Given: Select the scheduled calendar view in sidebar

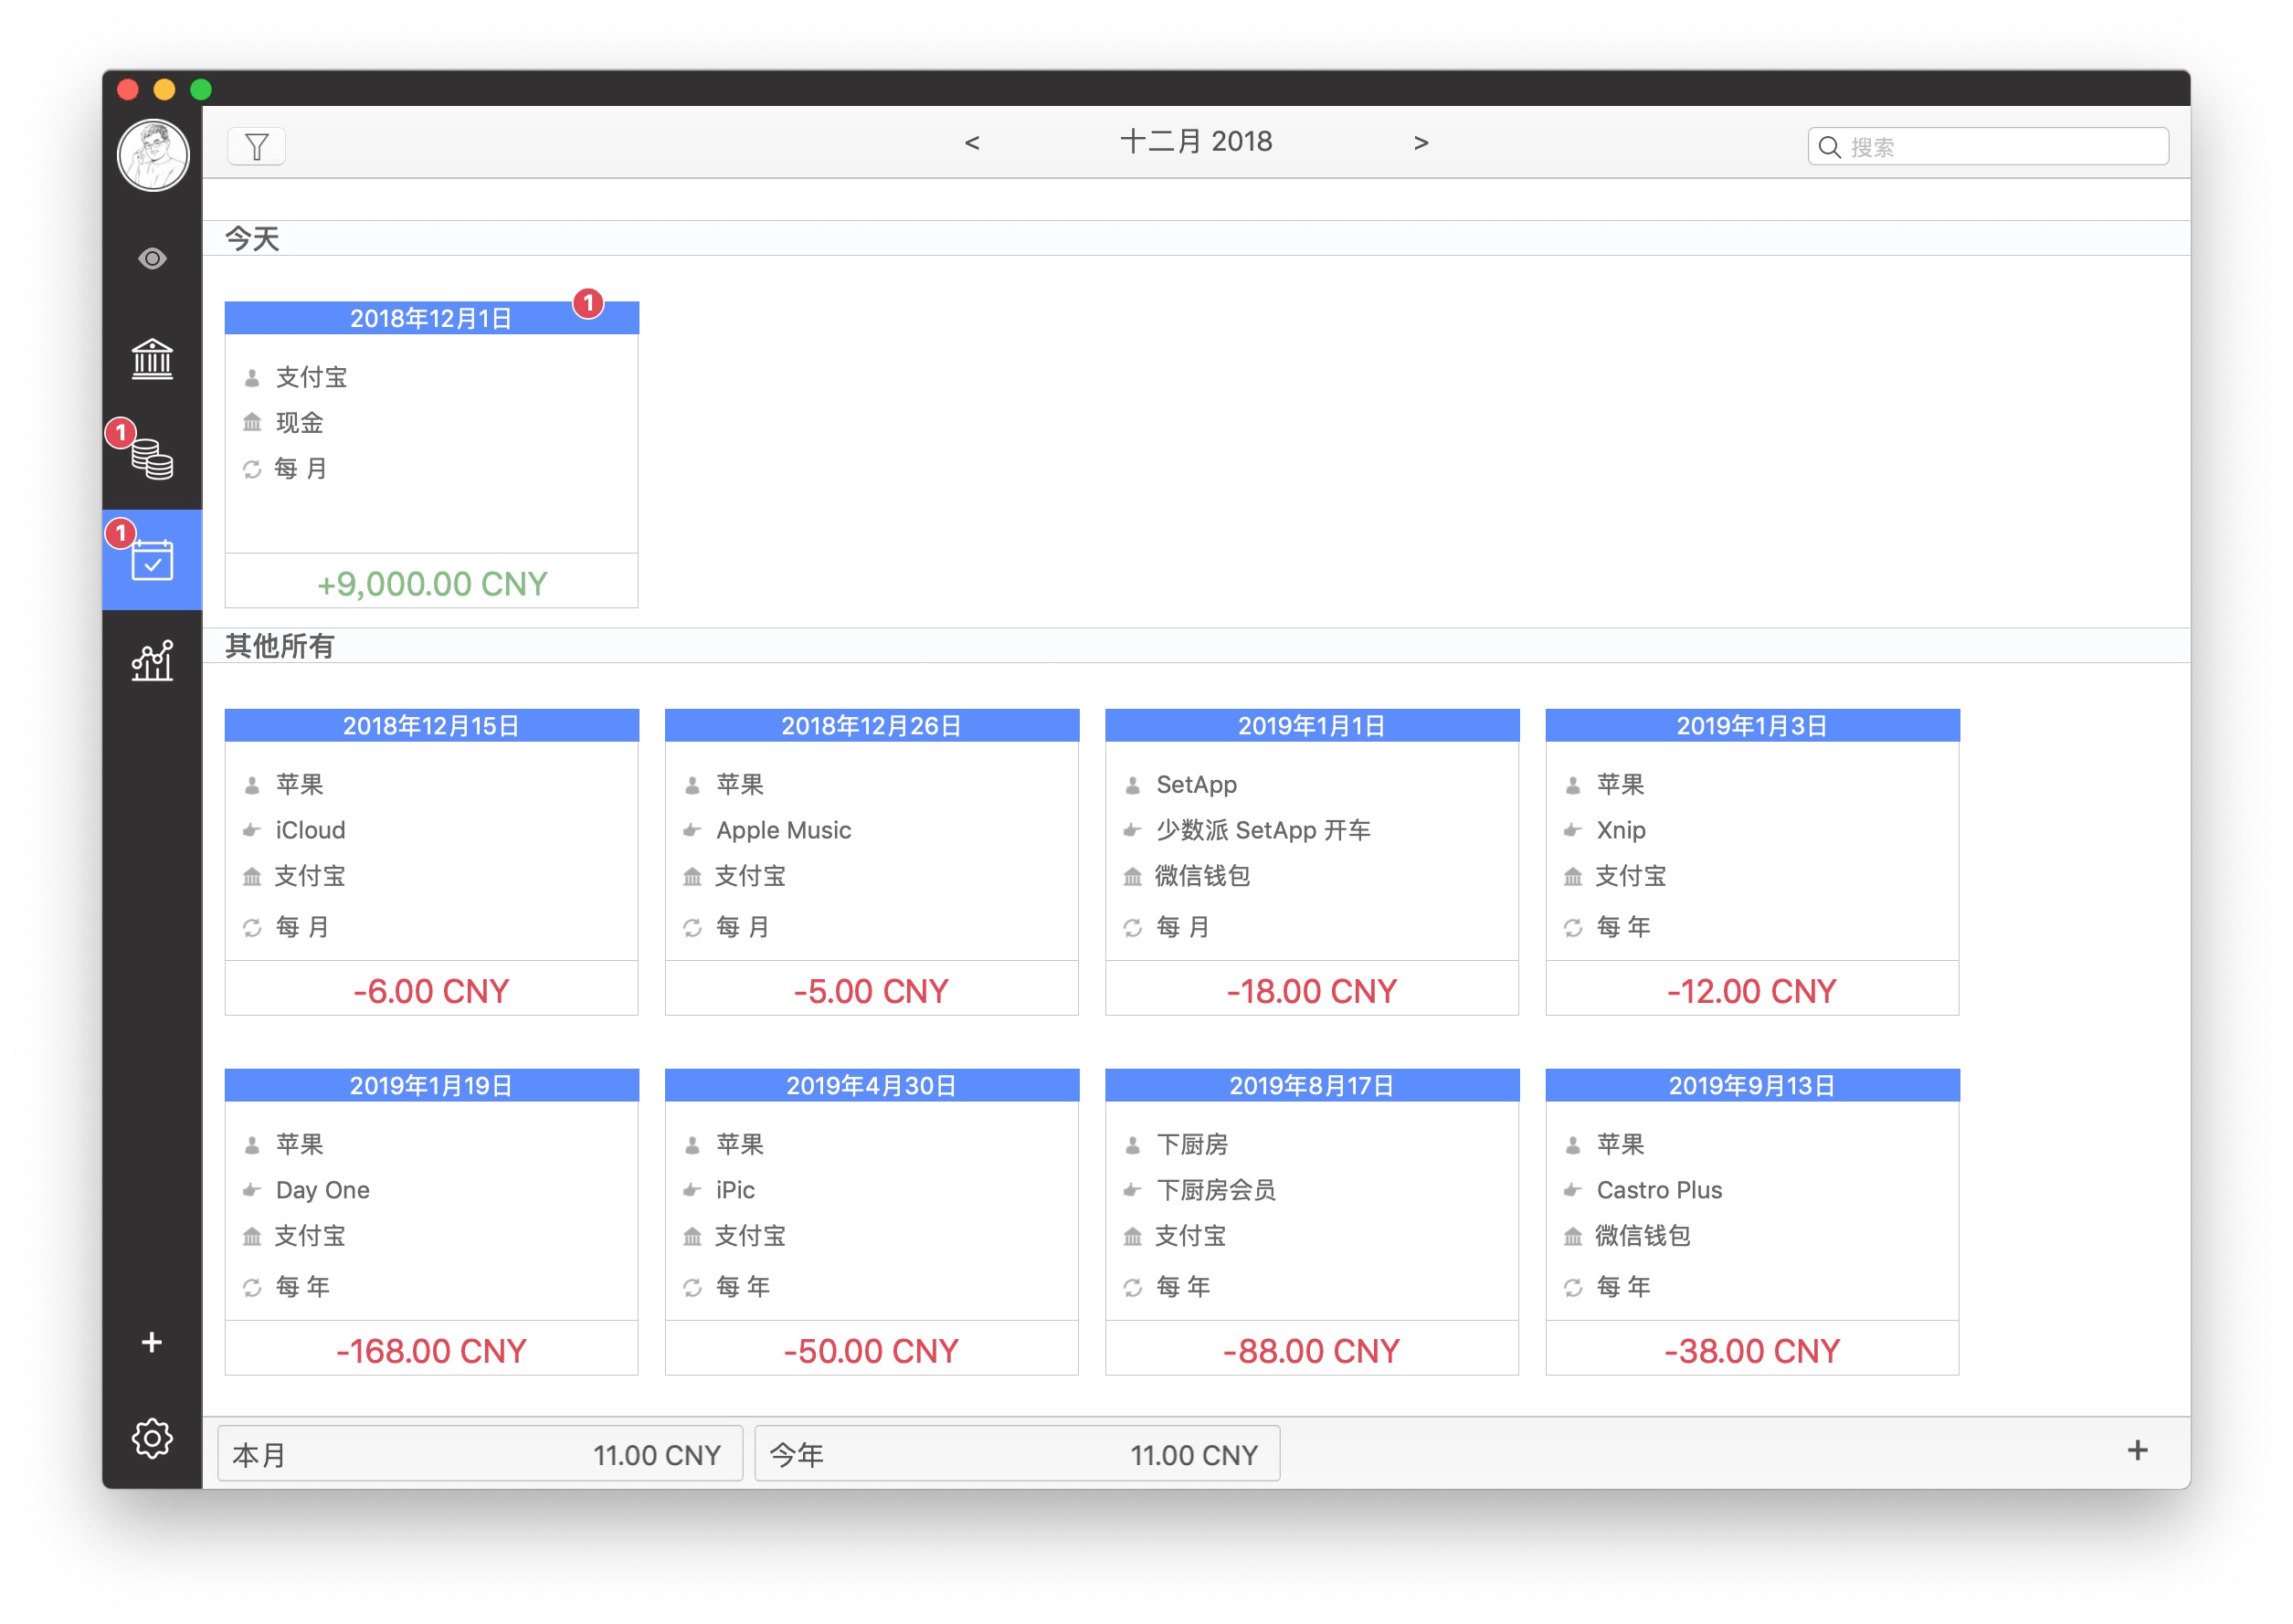Looking at the screenshot, I should [x=151, y=559].
